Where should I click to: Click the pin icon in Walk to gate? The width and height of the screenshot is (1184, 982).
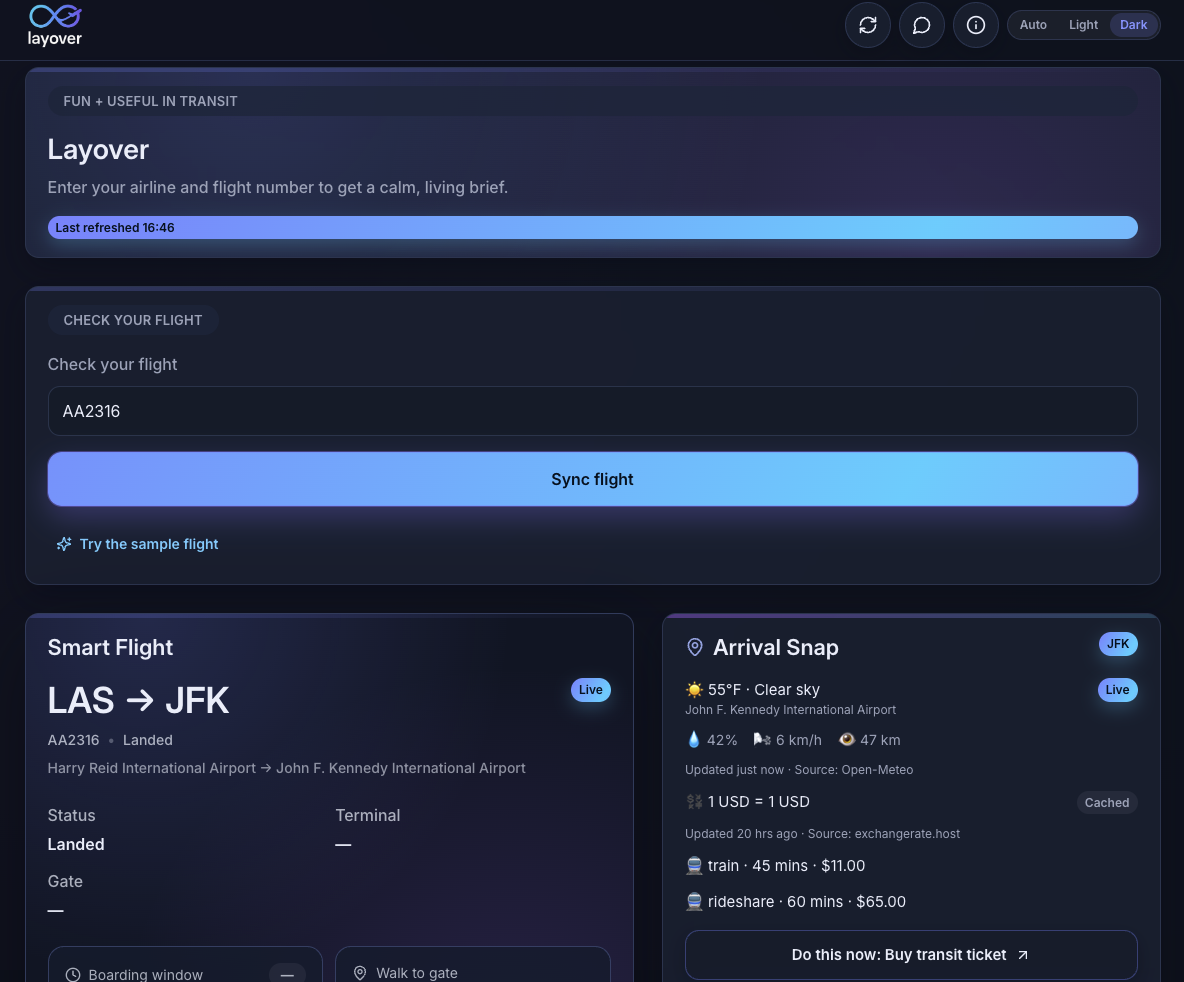click(360, 973)
